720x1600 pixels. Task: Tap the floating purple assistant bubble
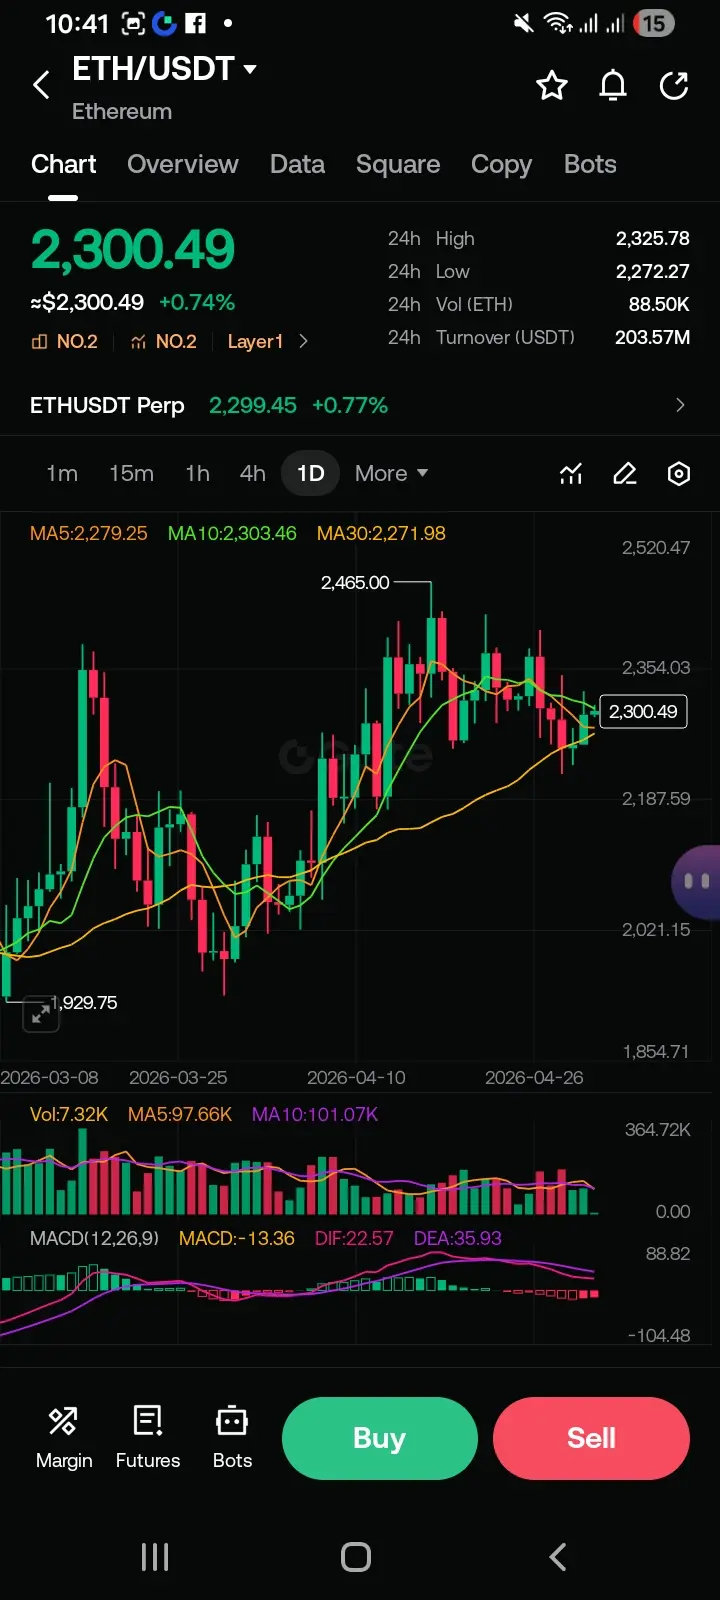[697, 881]
